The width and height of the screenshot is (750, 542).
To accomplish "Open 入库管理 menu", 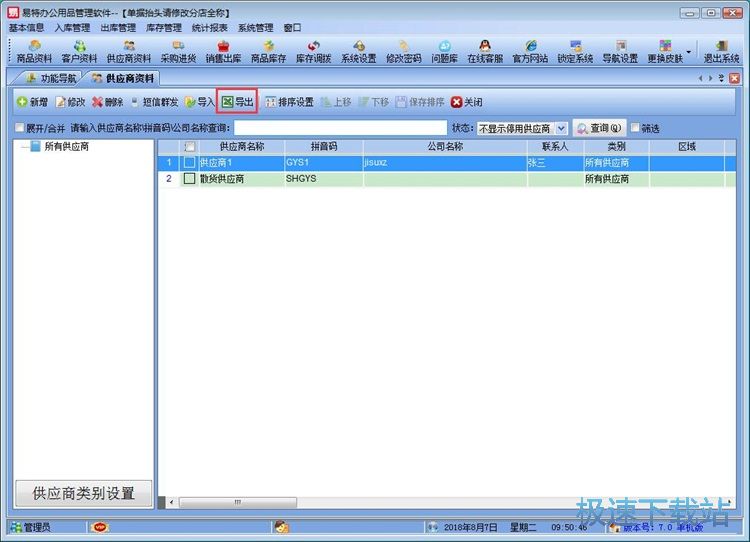I will 72,28.
